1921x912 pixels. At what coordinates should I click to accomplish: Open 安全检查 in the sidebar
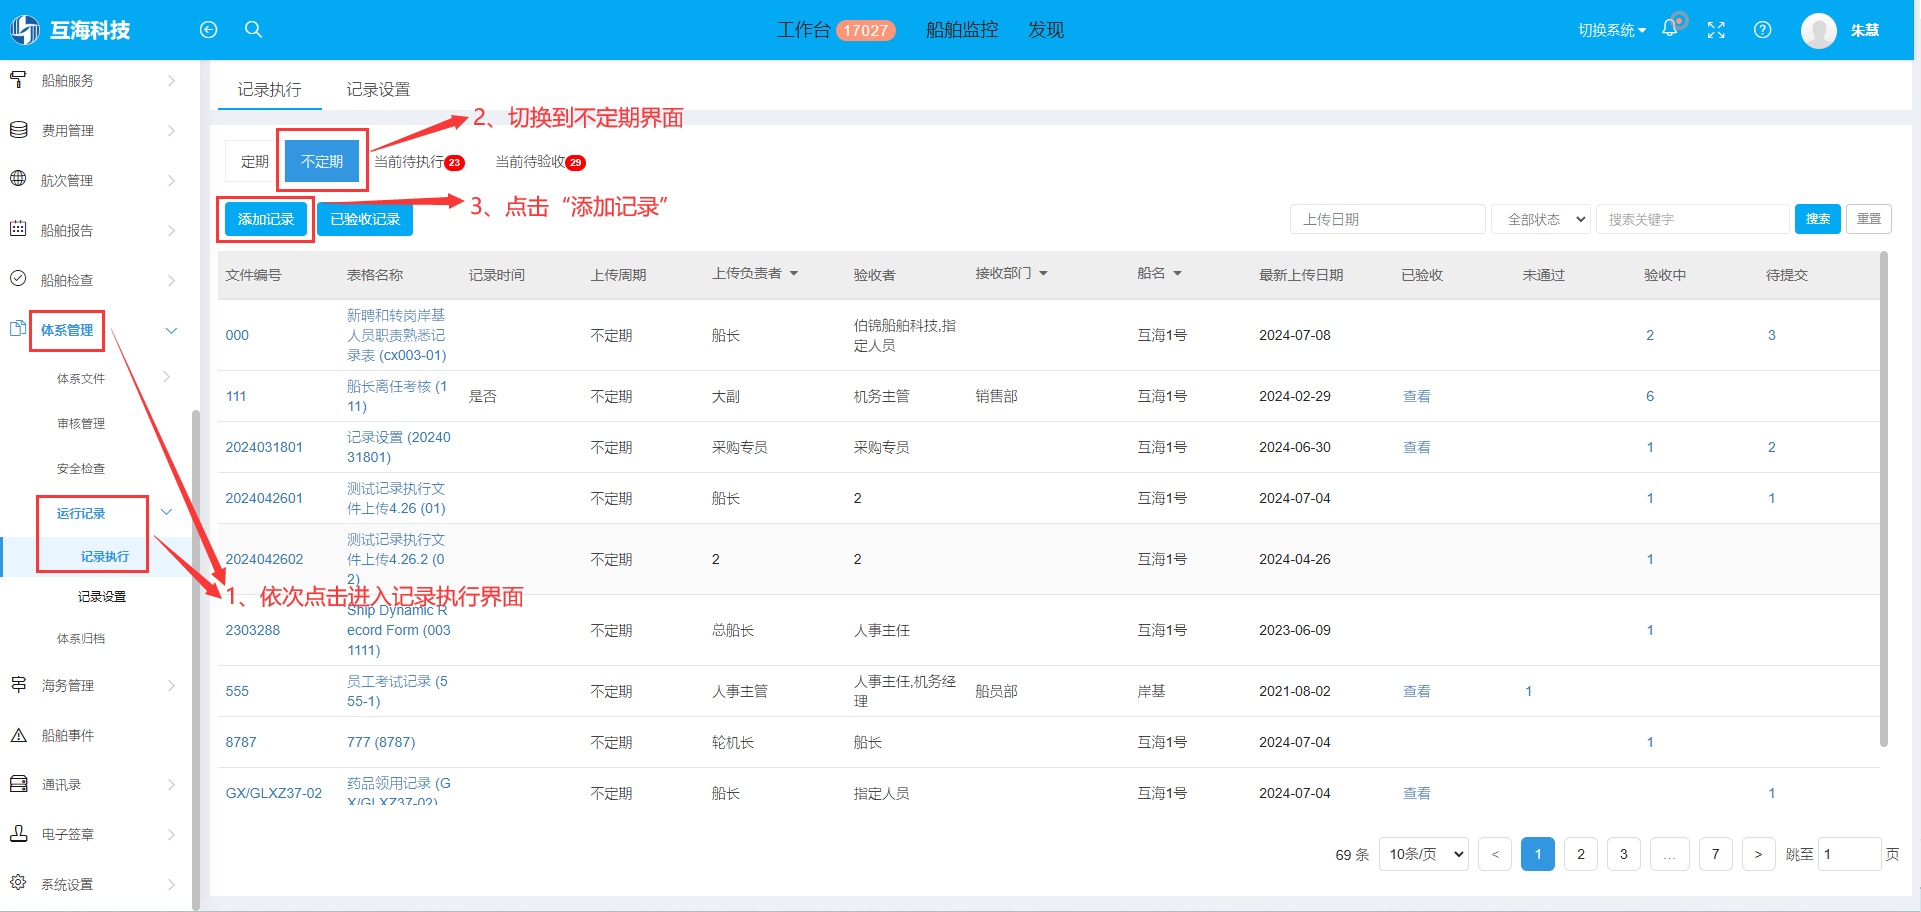[x=81, y=468]
